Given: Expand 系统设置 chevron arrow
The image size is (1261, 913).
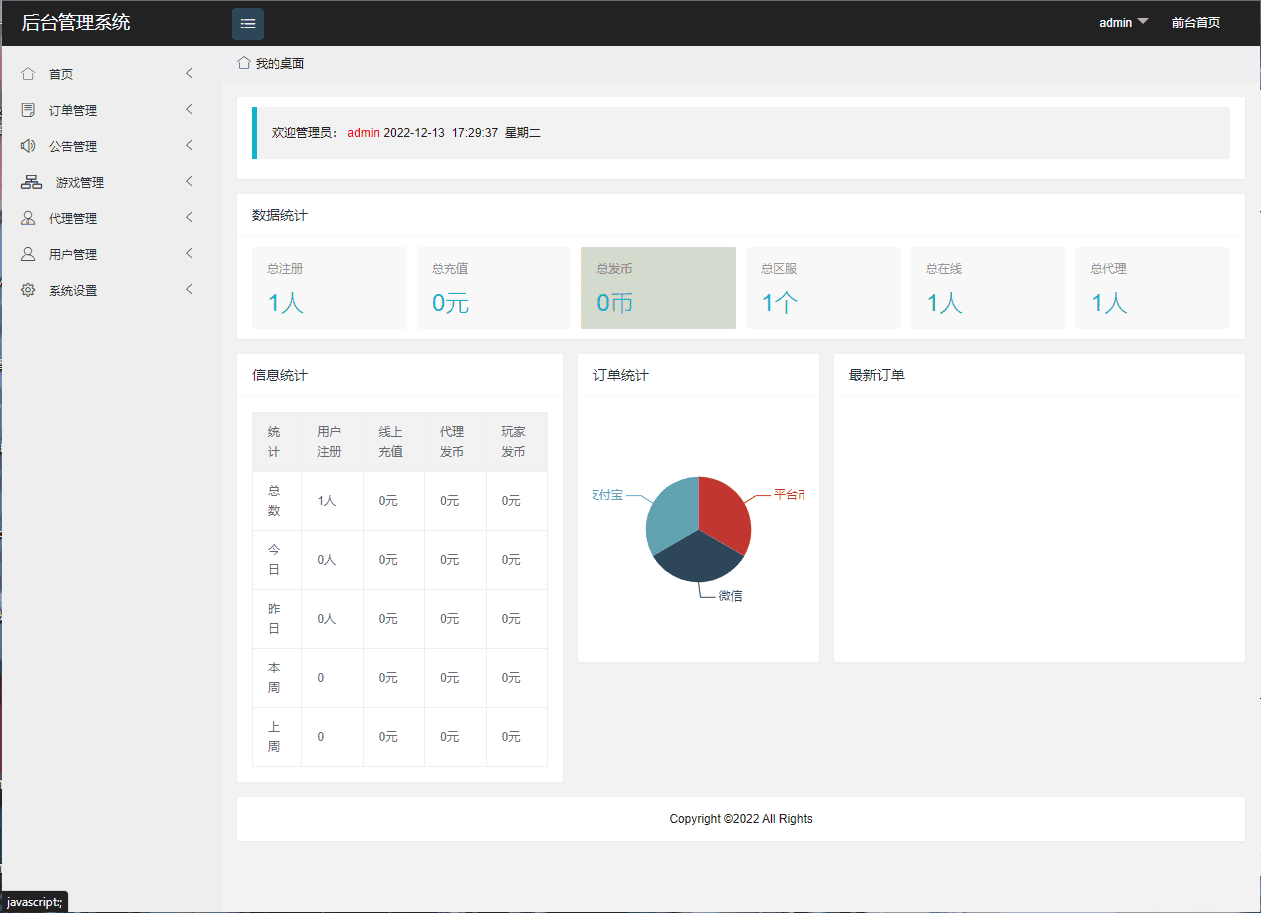Looking at the screenshot, I should (189, 289).
